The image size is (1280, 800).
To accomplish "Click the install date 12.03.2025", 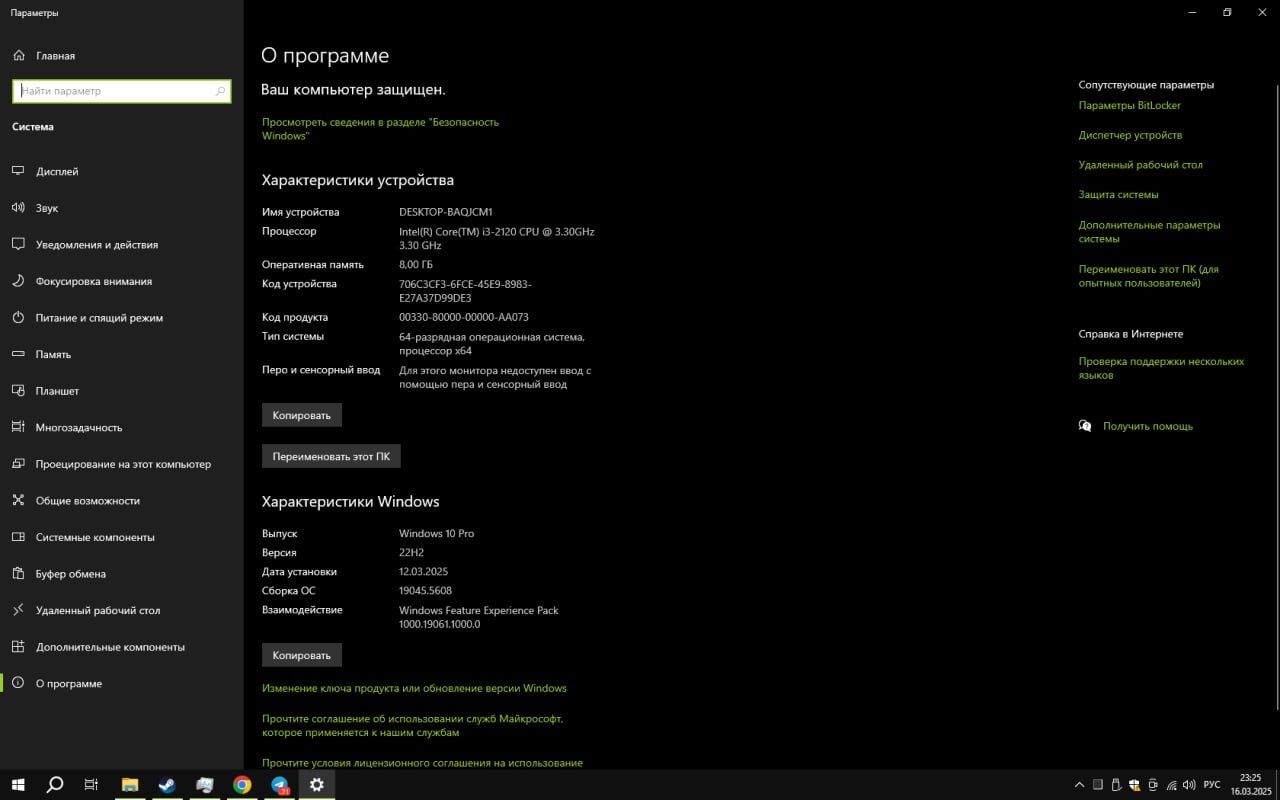I will click(x=424, y=572).
